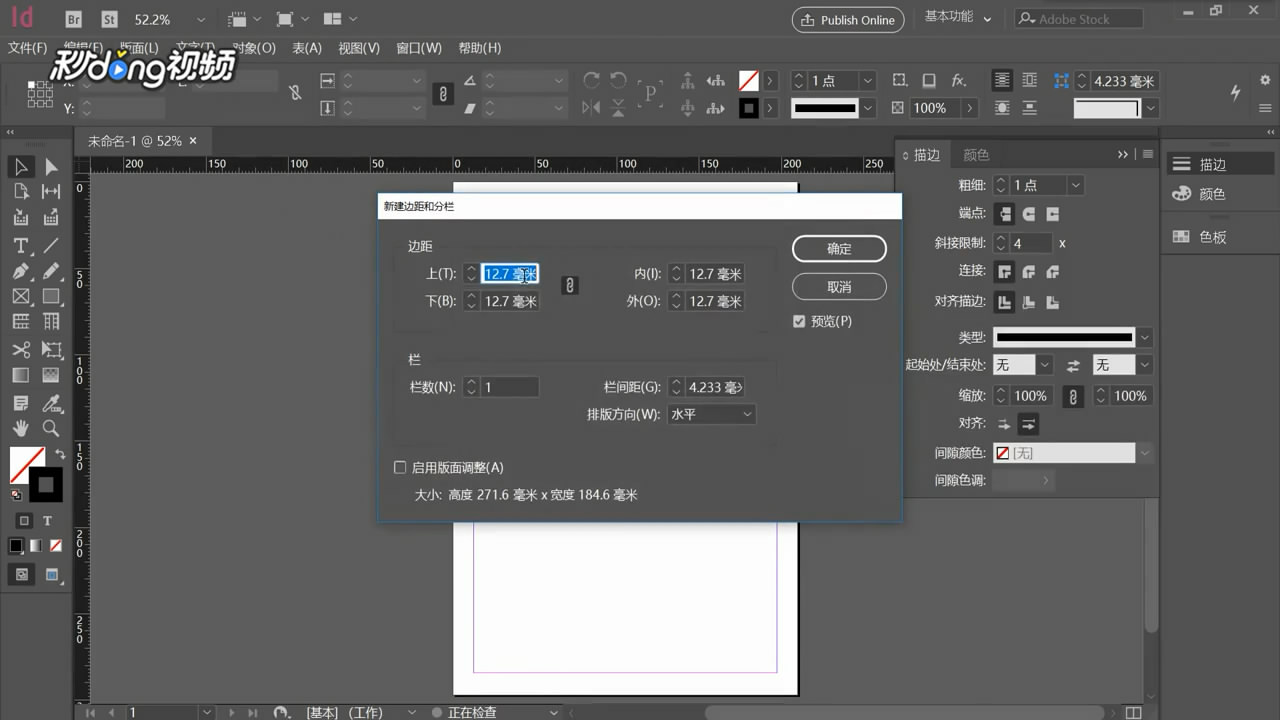1280x720 pixels.
Task: Select the Zoom tool
Action: 51,428
